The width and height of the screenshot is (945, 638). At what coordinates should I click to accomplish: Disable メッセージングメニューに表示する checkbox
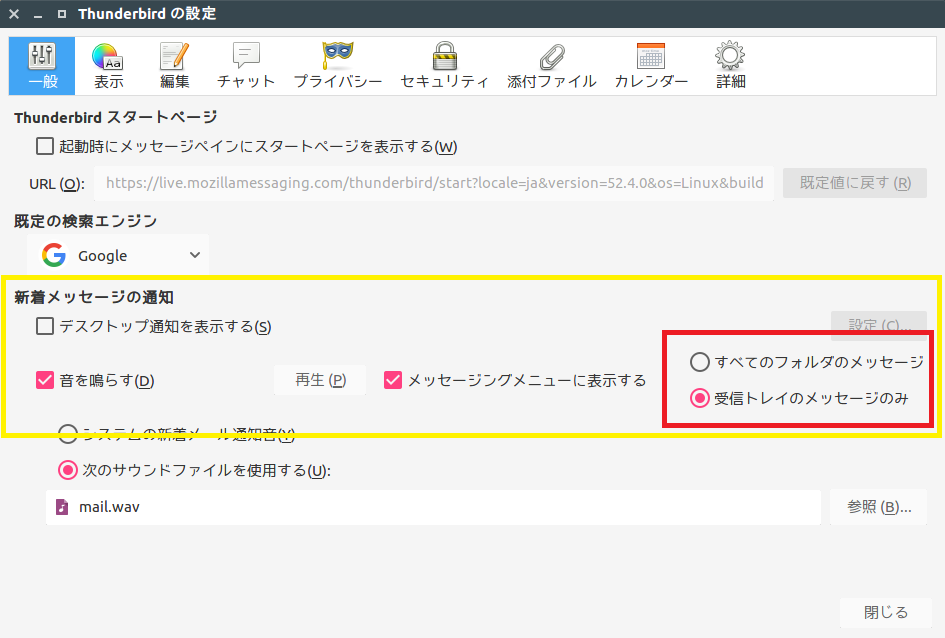pyautogui.click(x=393, y=380)
